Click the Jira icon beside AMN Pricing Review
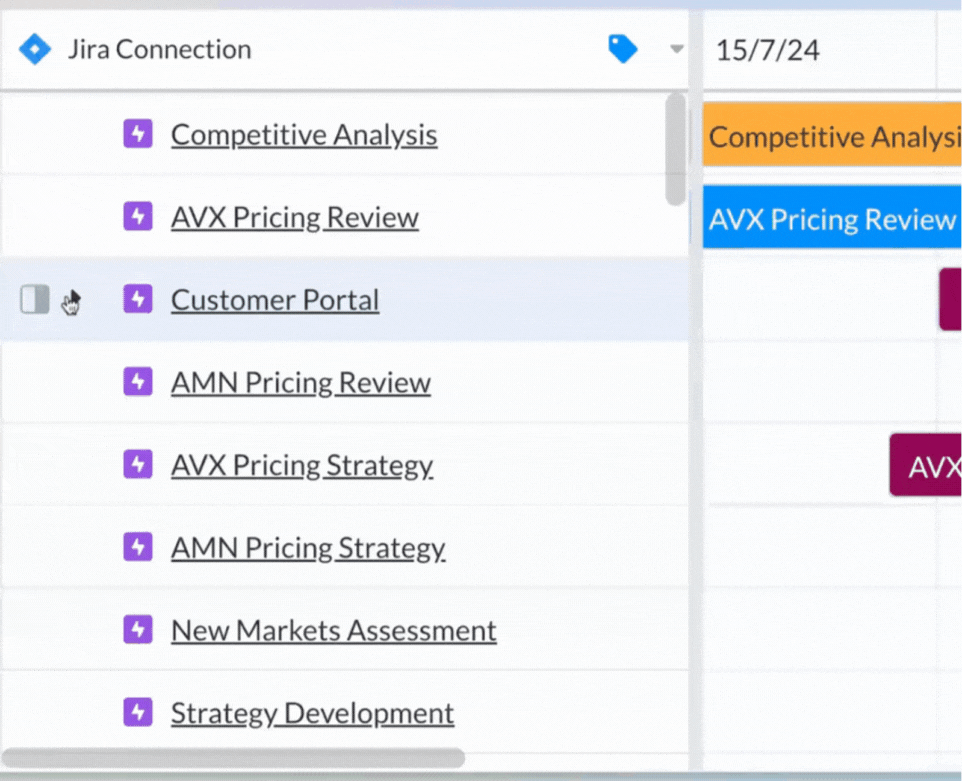962x781 pixels. [138, 381]
